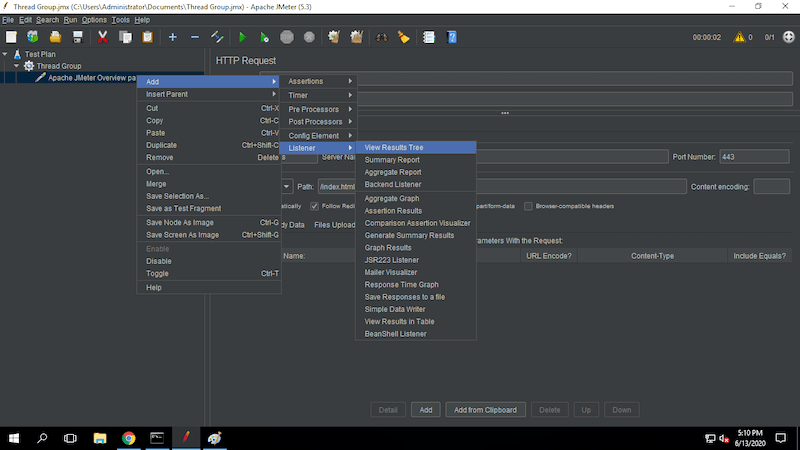
Task: Click the Shutdown test toolbar icon
Action: (x=309, y=37)
